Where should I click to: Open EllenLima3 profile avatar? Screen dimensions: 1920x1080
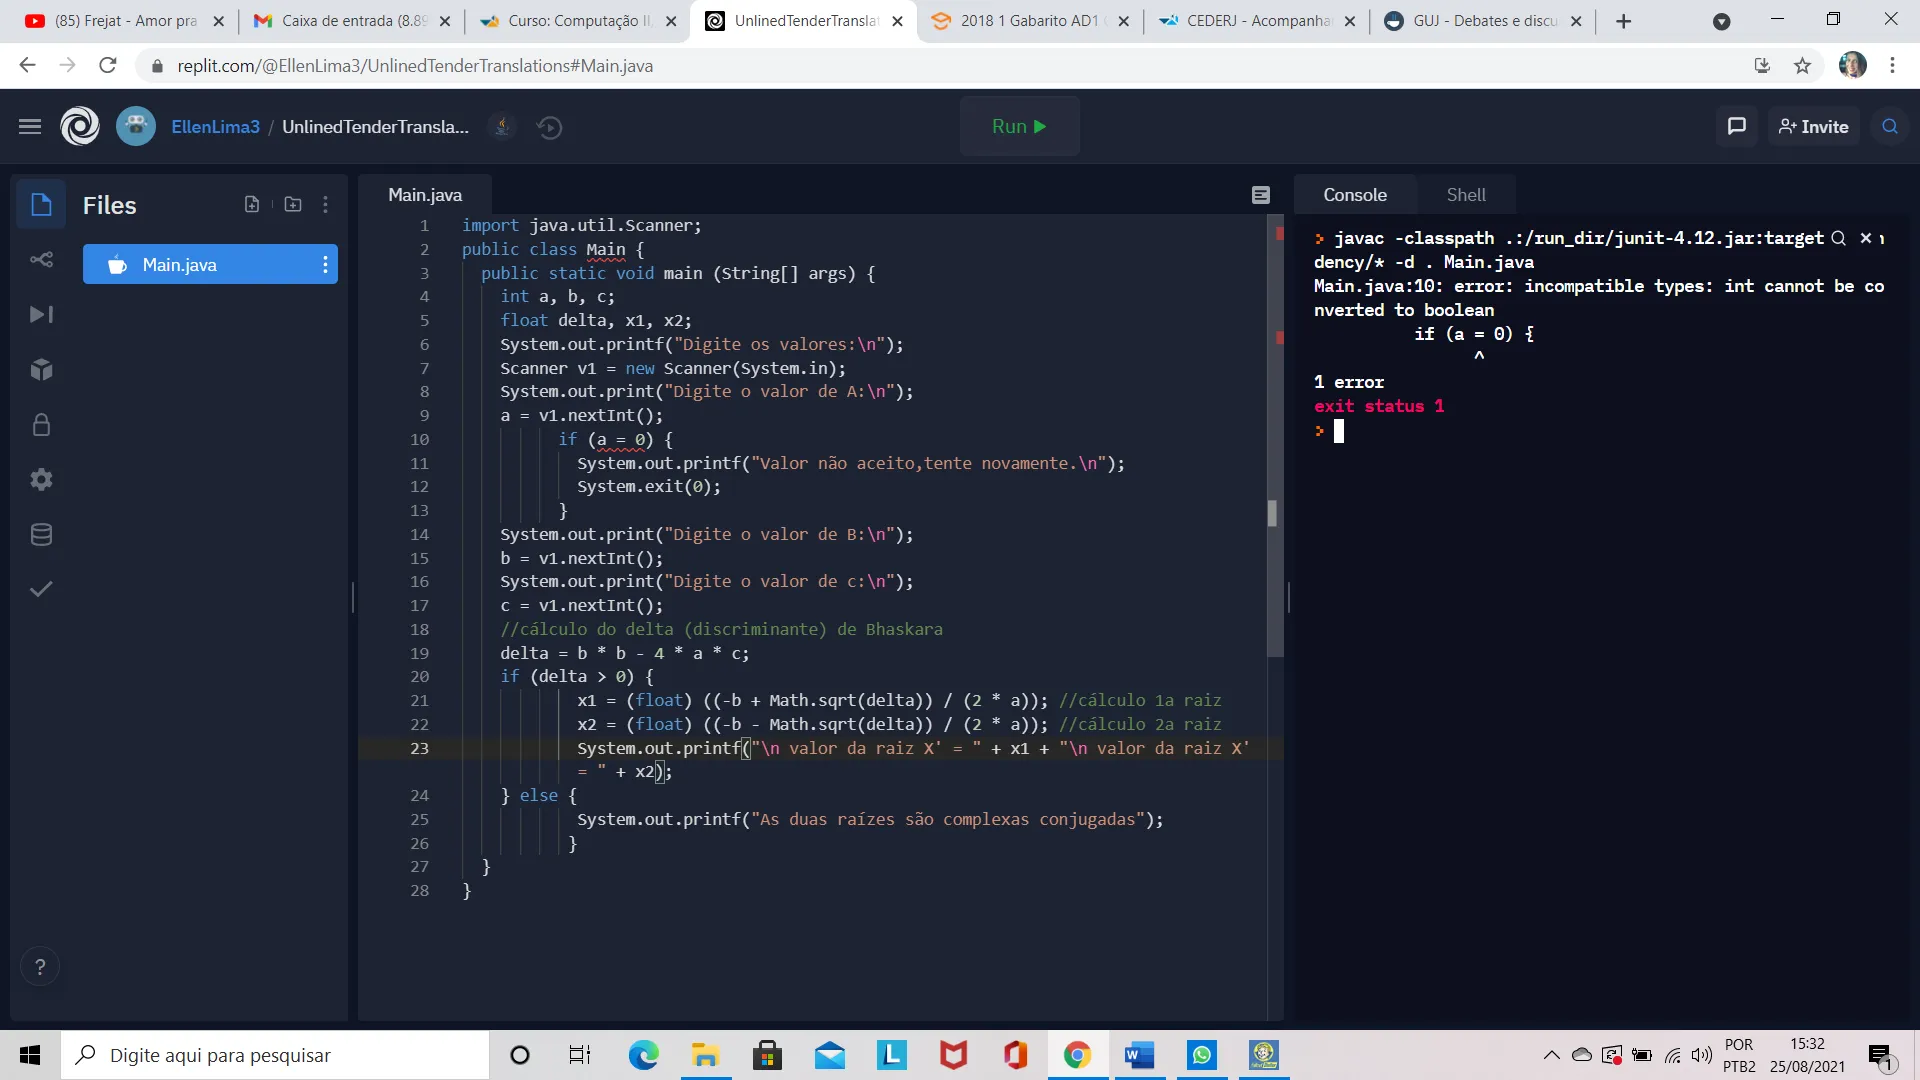pos(136,127)
